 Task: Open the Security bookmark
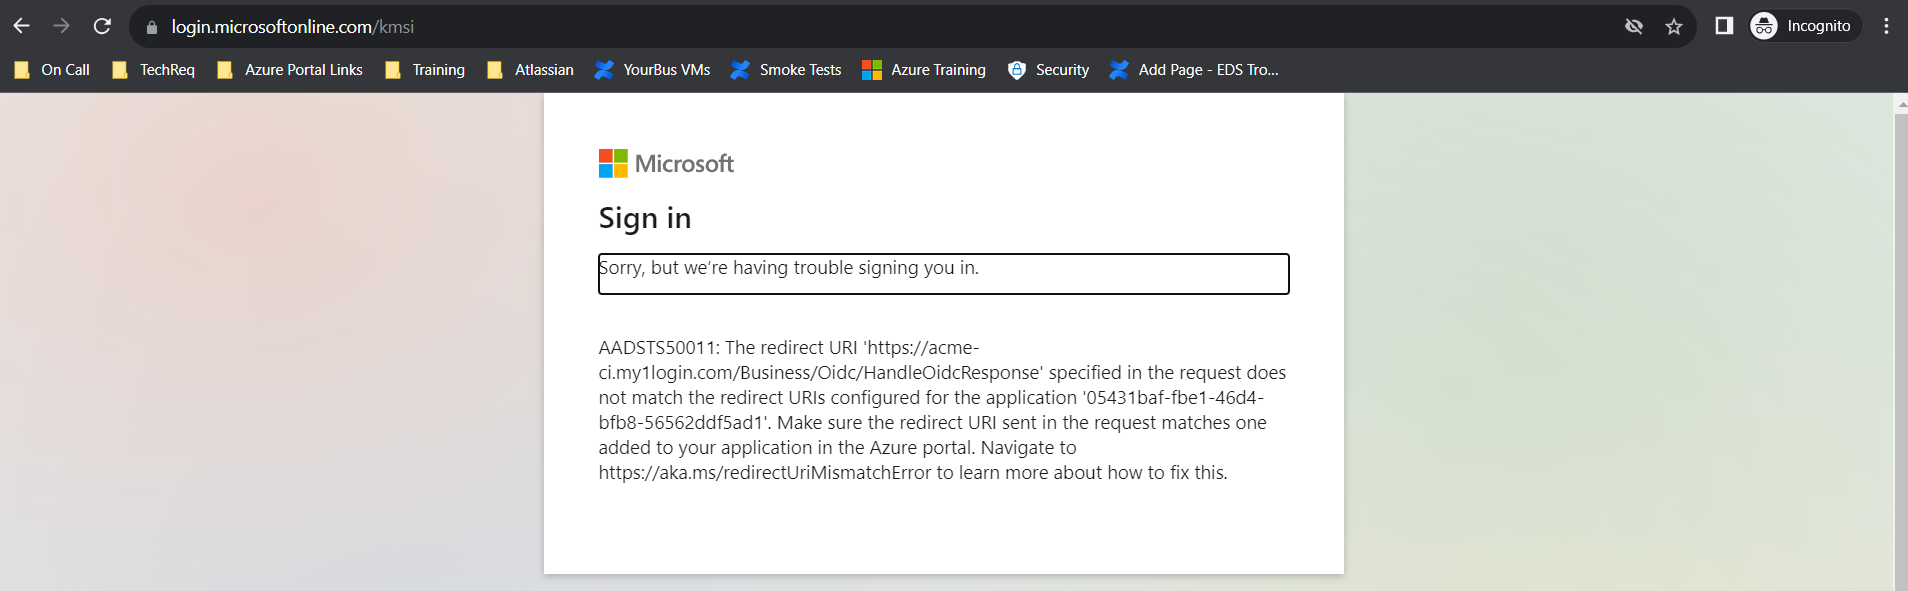tap(1049, 70)
